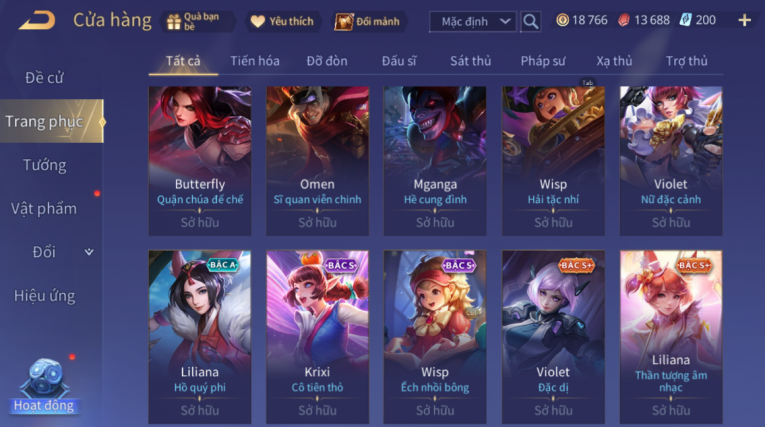Open the Mặc định sort dropdown
This screenshot has width=765, height=427.
pyautogui.click(x=472, y=21)
